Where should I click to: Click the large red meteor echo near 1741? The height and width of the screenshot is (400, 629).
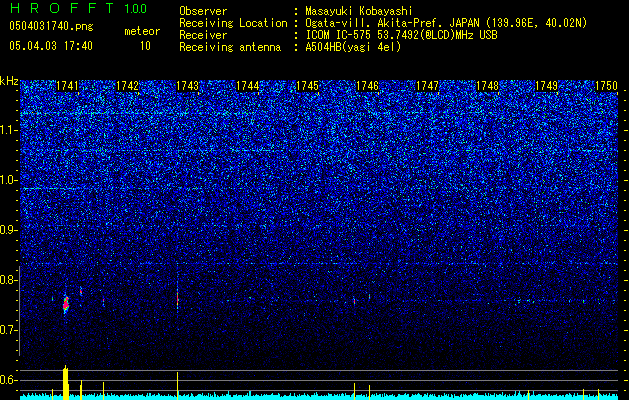66,304
